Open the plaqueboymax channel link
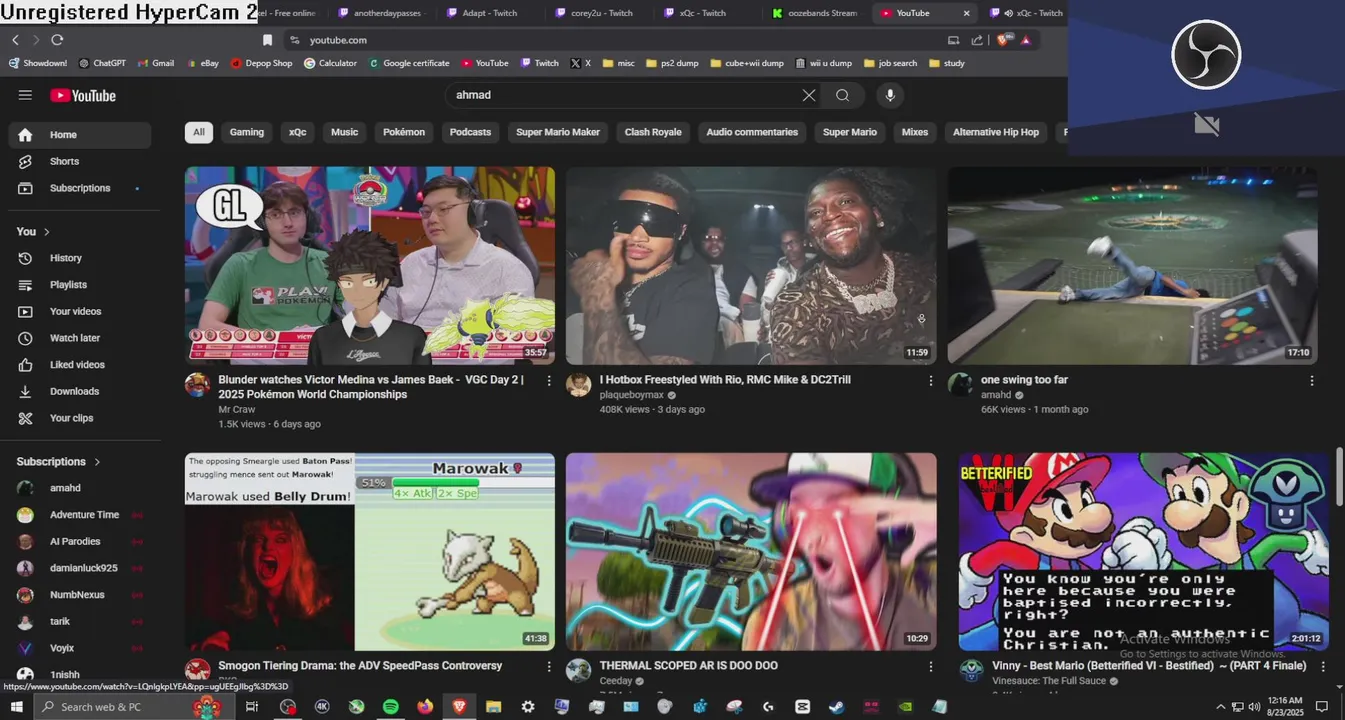 pyautogui.click(x=631, y=395)
